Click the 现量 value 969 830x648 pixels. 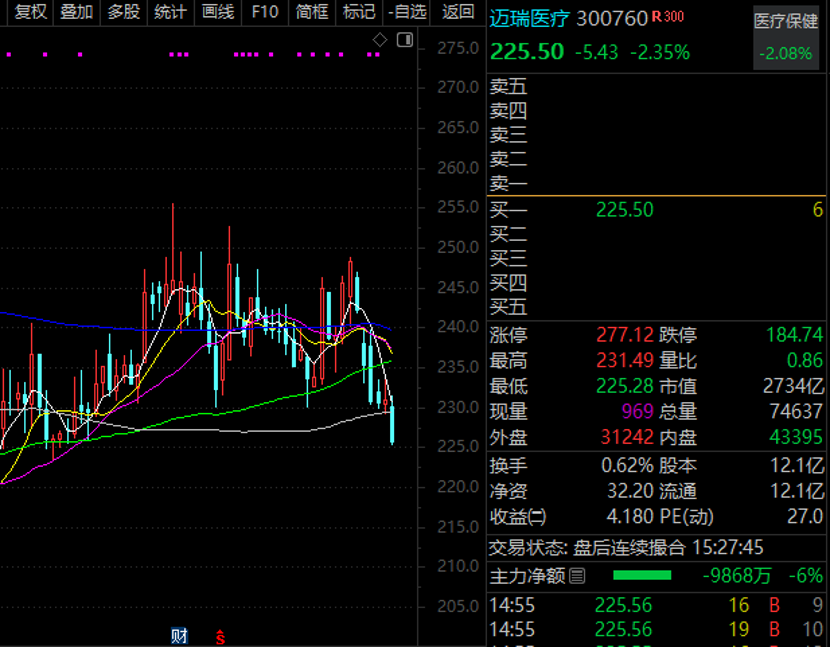click(x=638, y=411)
